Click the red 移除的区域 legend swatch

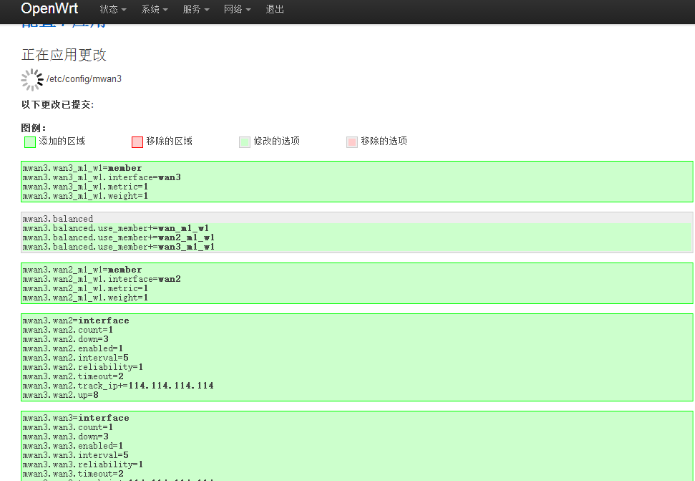(137, 142)
